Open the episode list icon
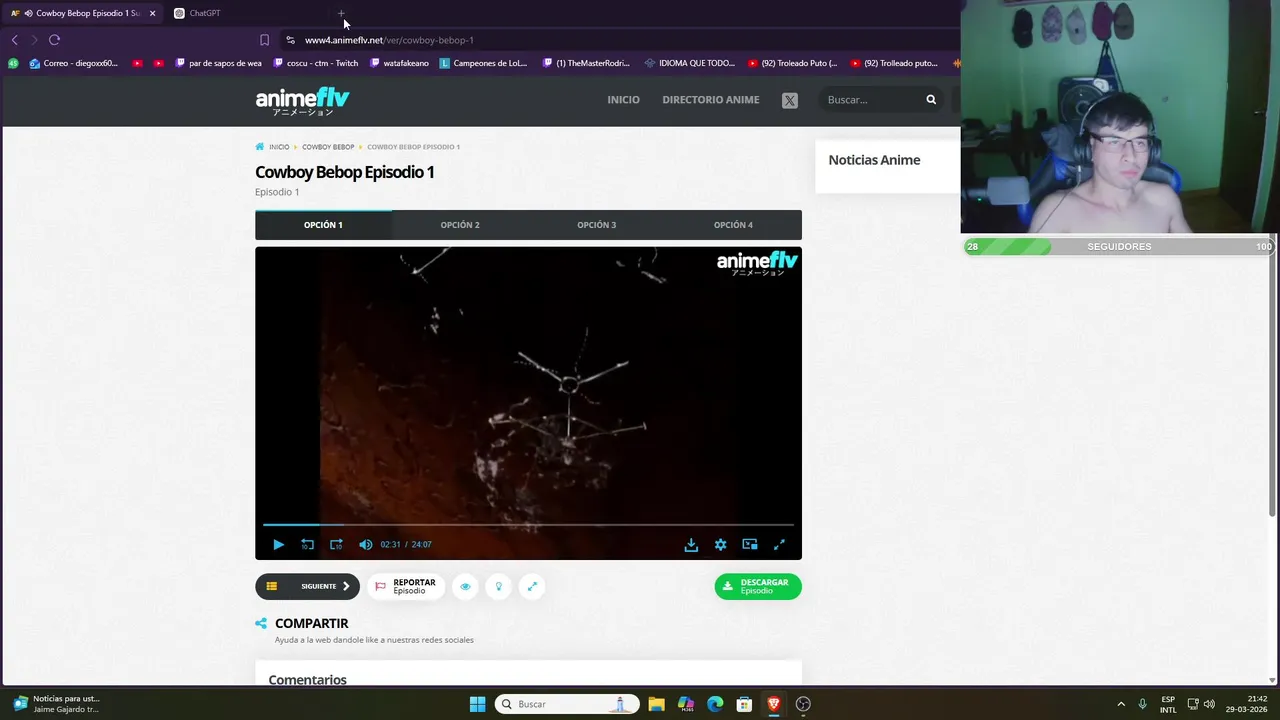1280x720 pixels. coord(271,586)
